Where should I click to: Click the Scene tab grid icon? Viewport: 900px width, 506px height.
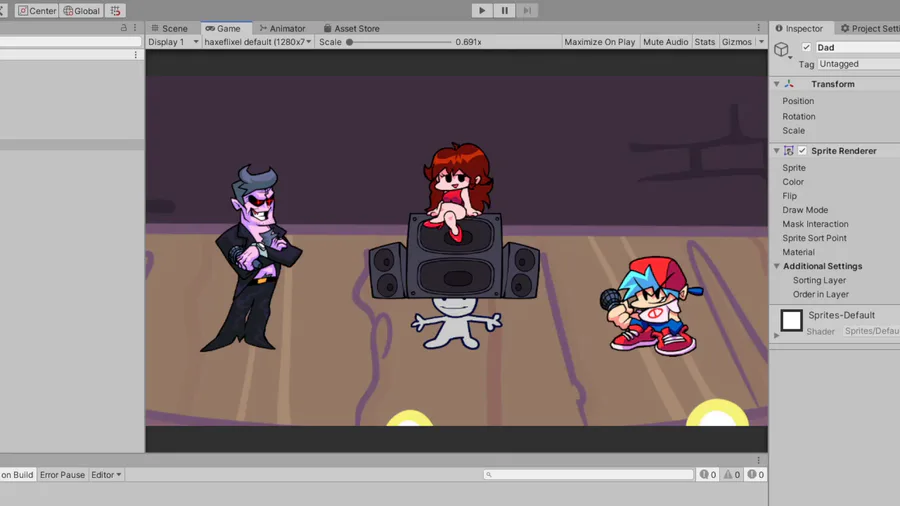pyautogui.click(x=155, y=28)
